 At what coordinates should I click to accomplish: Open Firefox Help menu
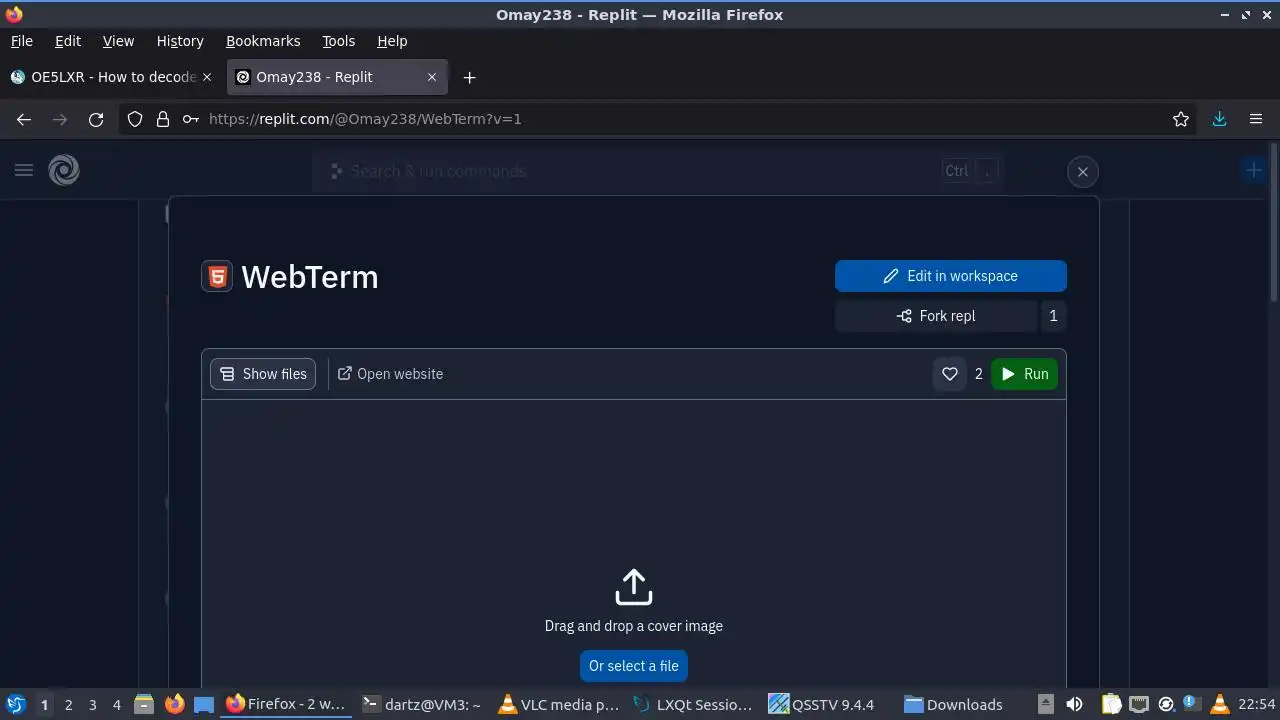[392, 41]
